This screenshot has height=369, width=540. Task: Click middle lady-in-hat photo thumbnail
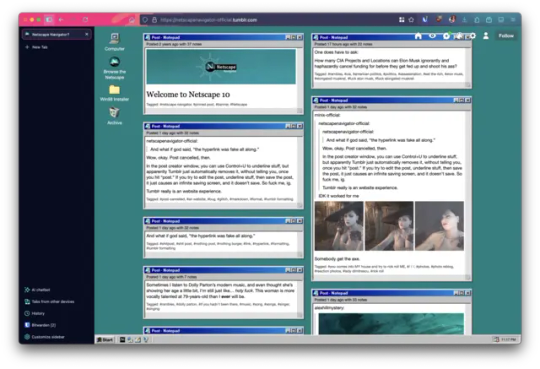click(389, 226)
